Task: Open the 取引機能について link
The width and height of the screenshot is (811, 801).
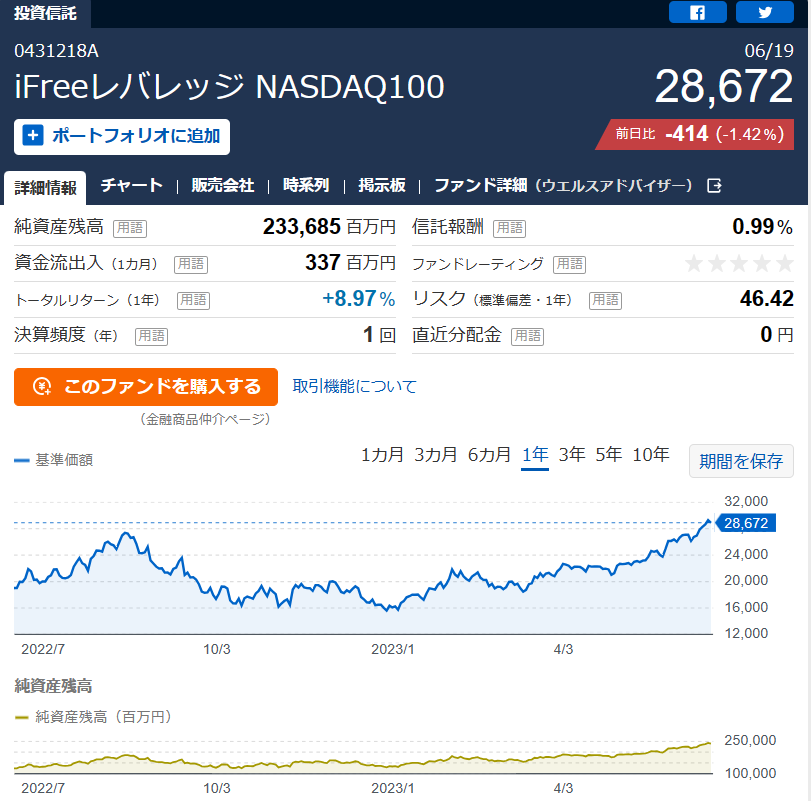Action: (354, 386)
